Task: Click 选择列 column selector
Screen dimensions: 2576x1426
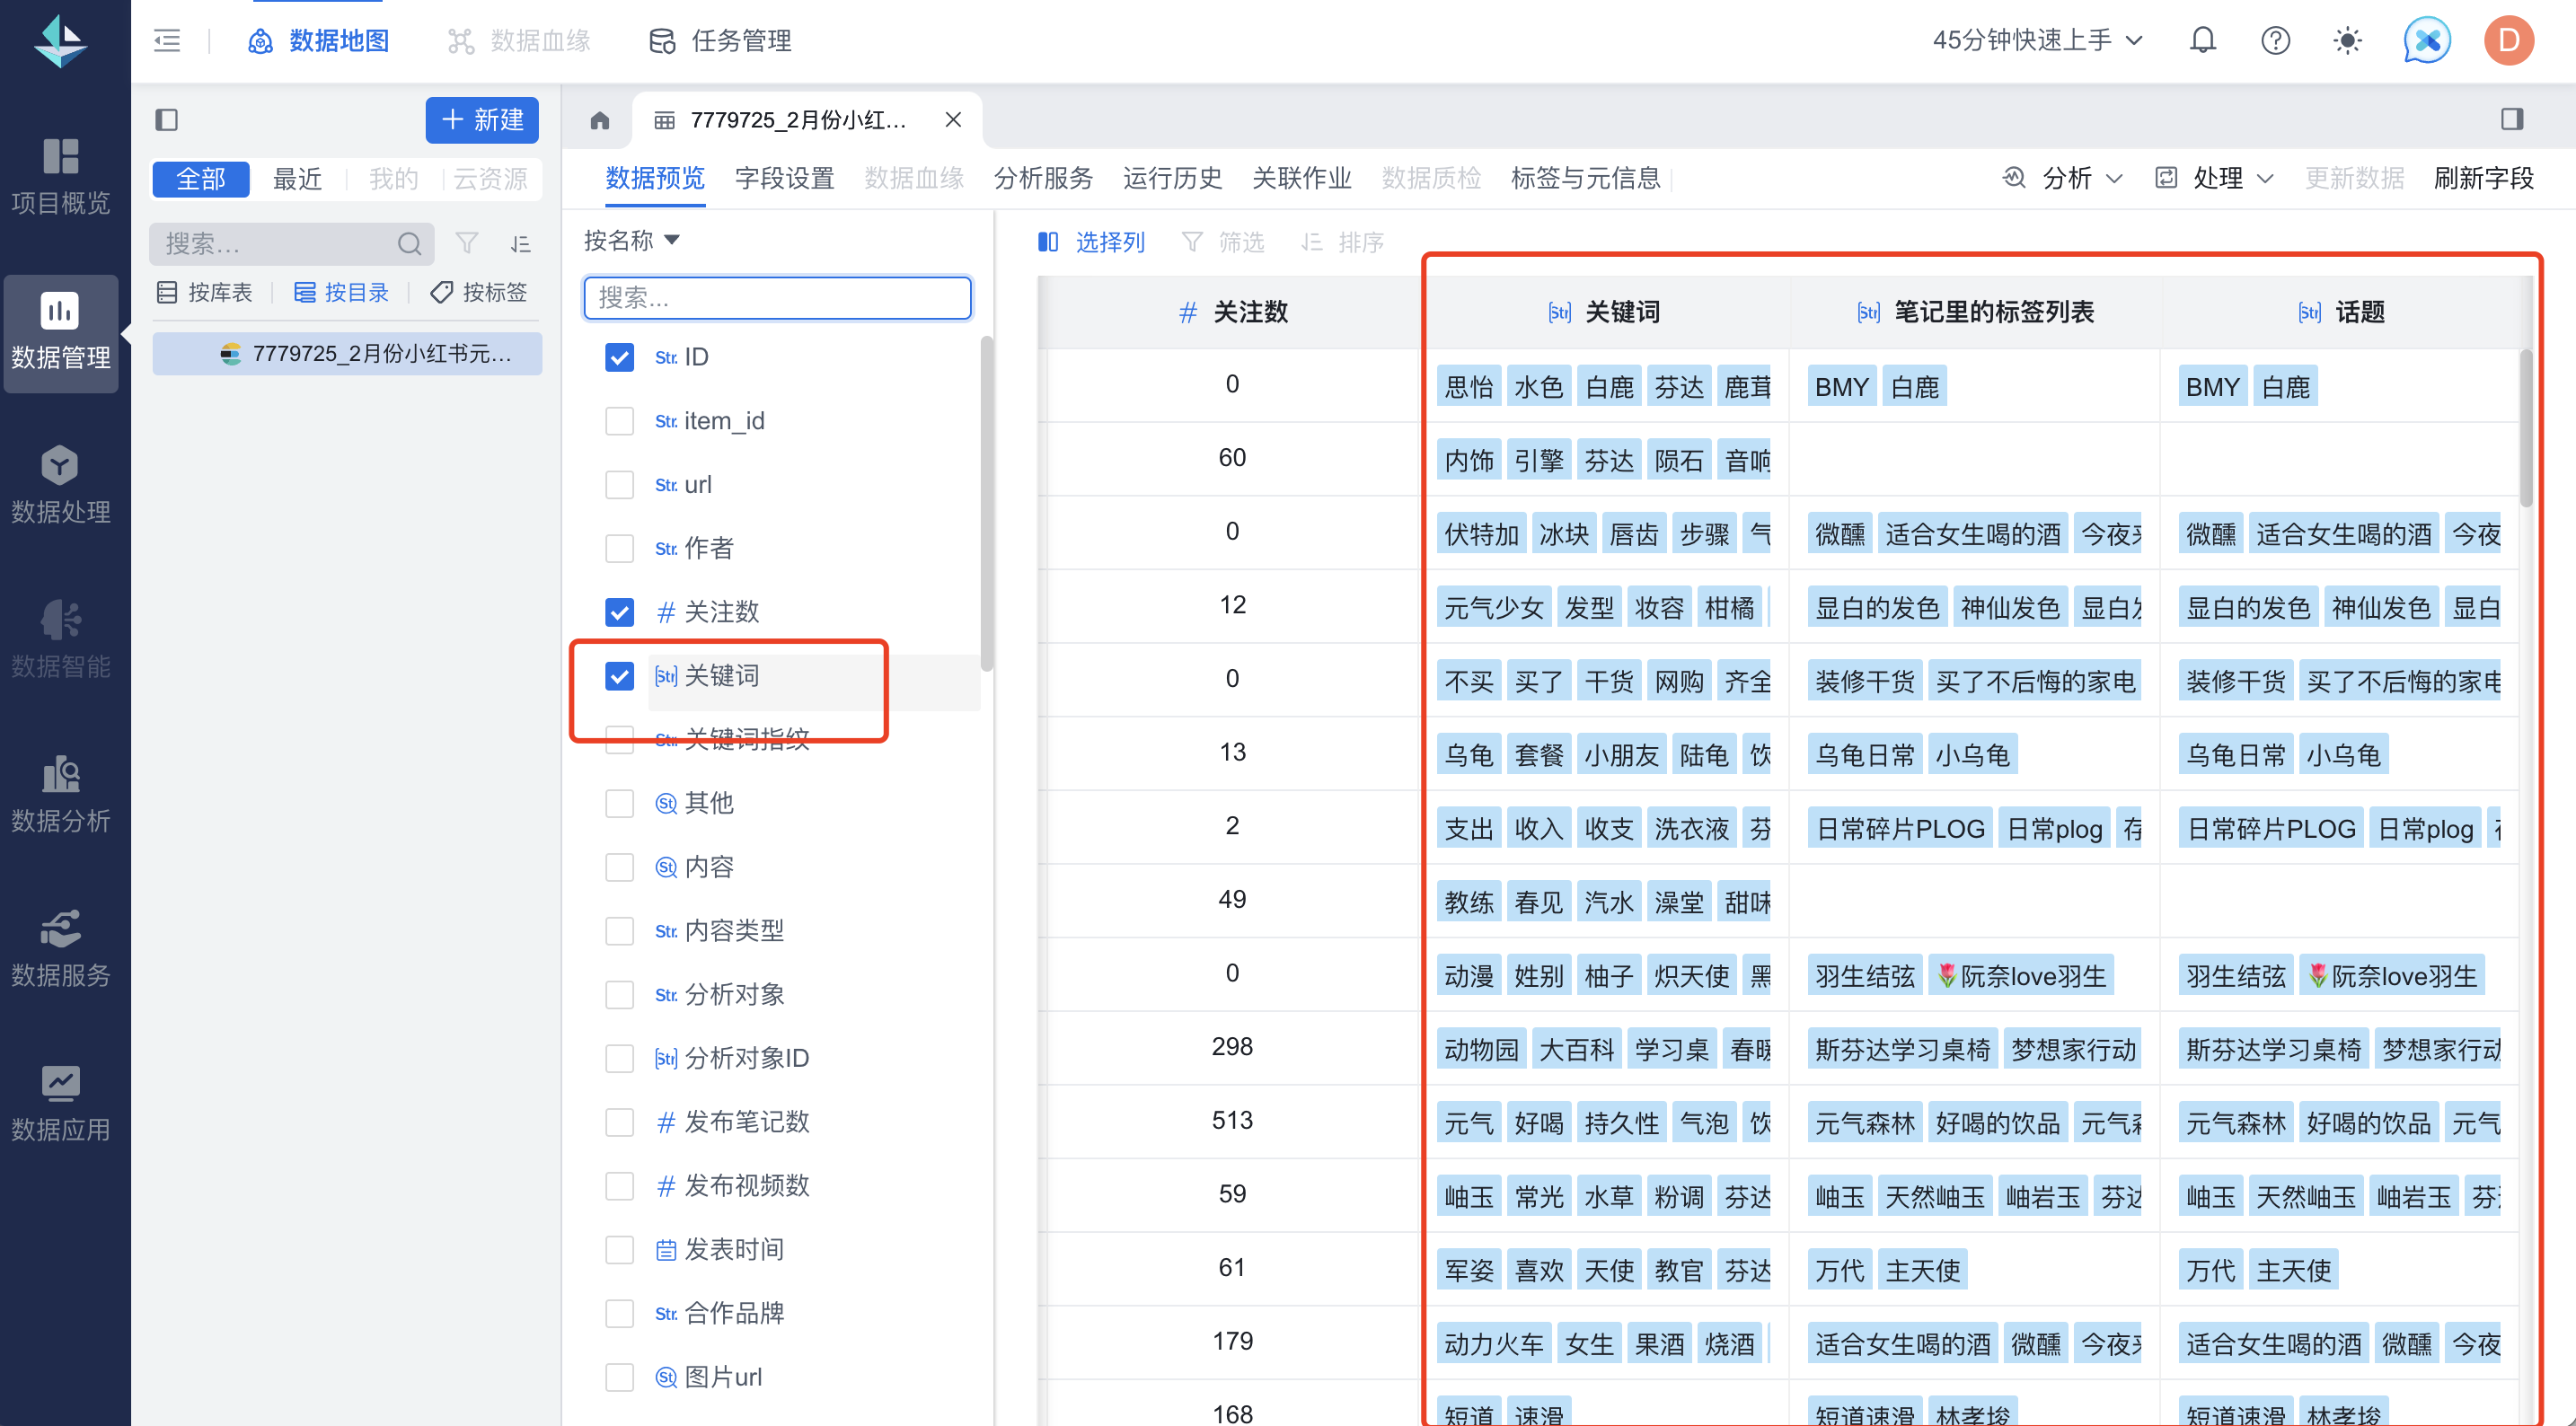Action: point(1091,242)
